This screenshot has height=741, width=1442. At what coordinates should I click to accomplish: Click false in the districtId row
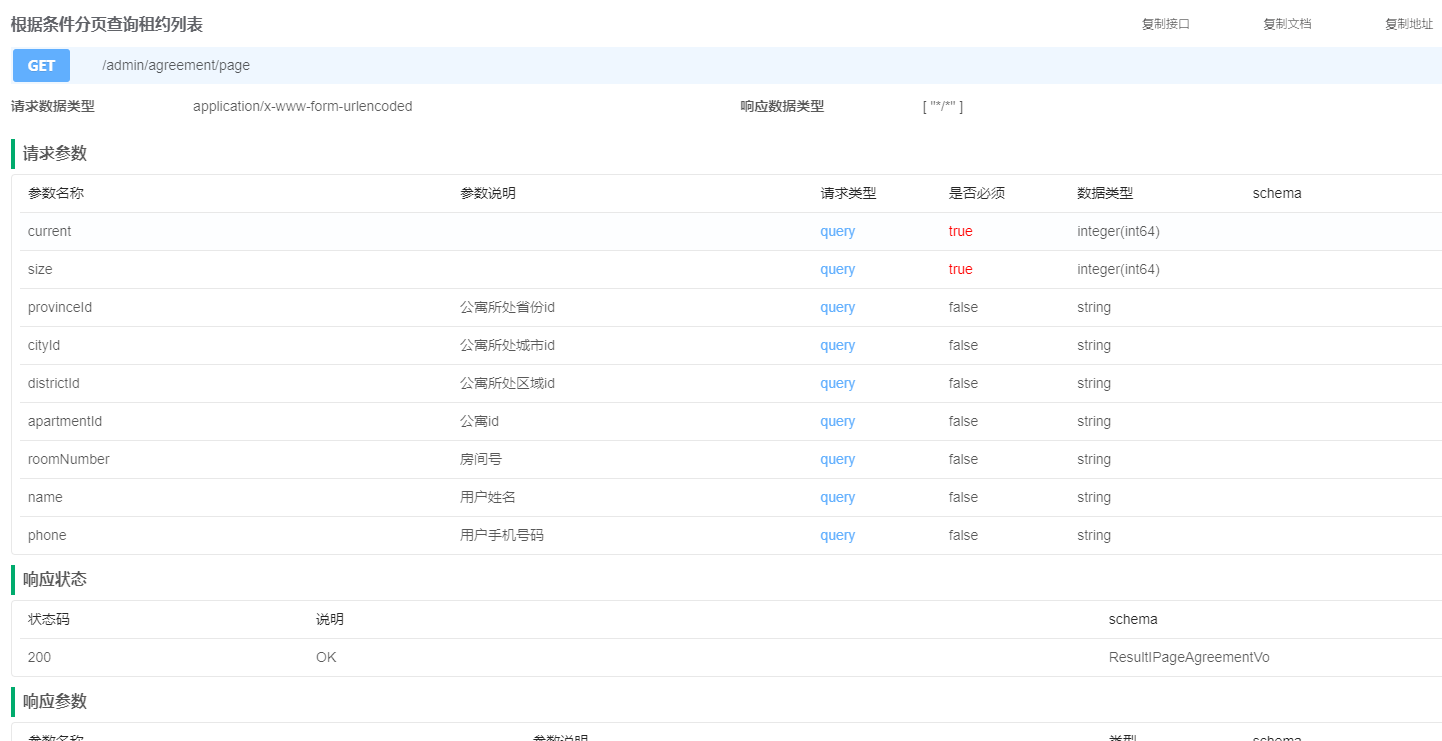tap(964, 383)
